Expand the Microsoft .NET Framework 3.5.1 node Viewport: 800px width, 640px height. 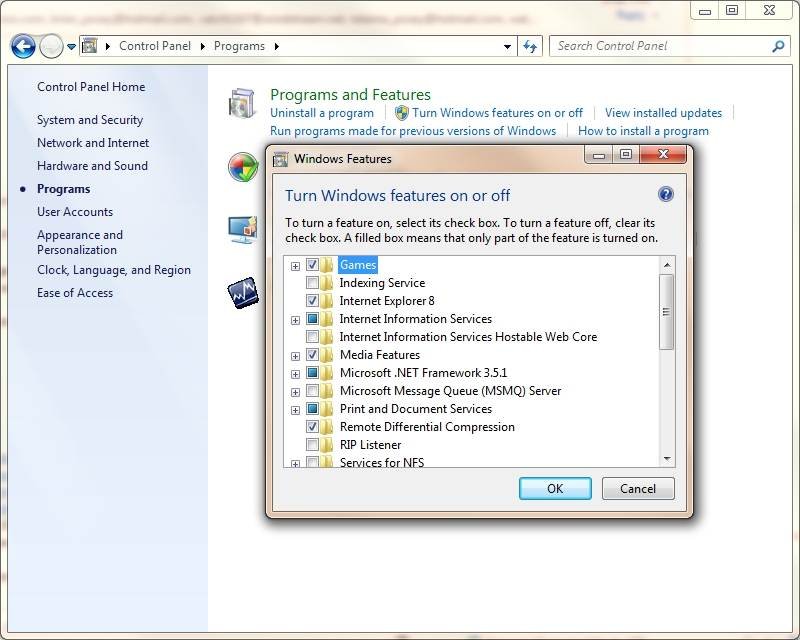pos(295,374)
